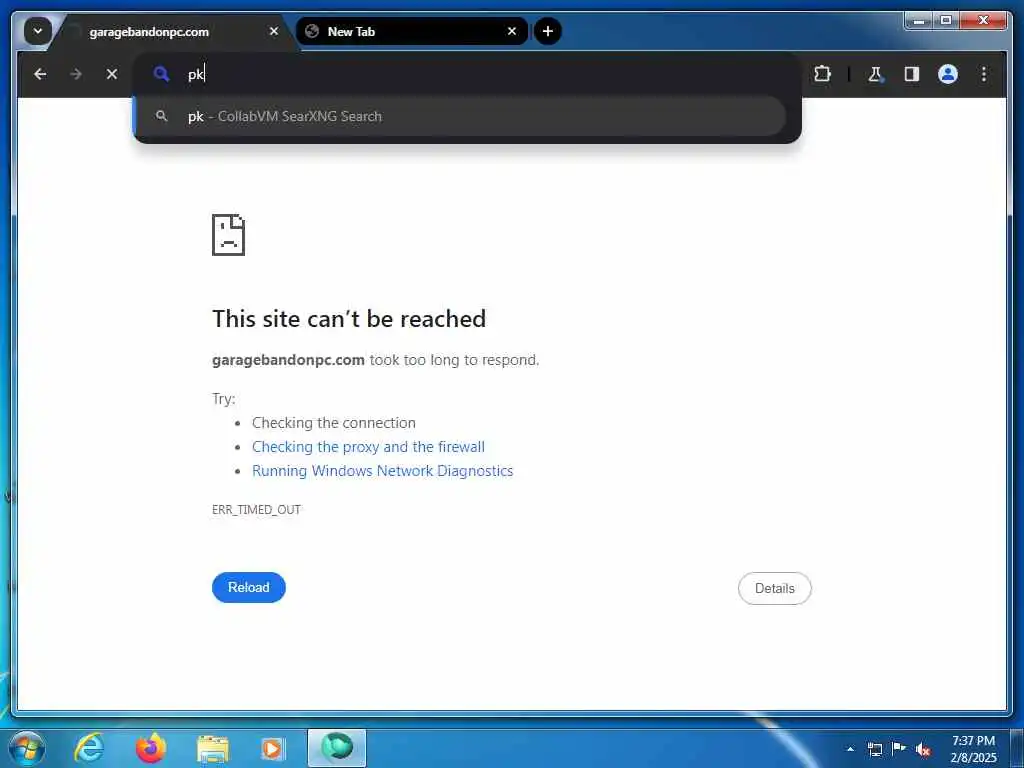Open Windows Explorer folder on taskbar
This screenshot has width=1024, height=768.
(213, 749)
